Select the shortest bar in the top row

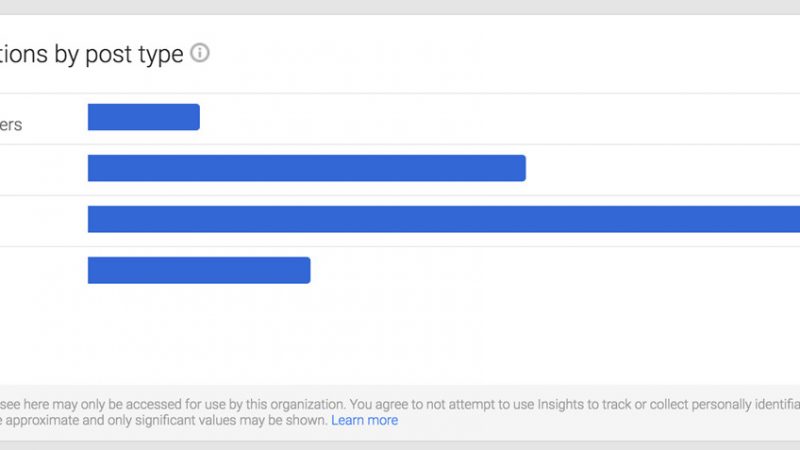[143, 117]
